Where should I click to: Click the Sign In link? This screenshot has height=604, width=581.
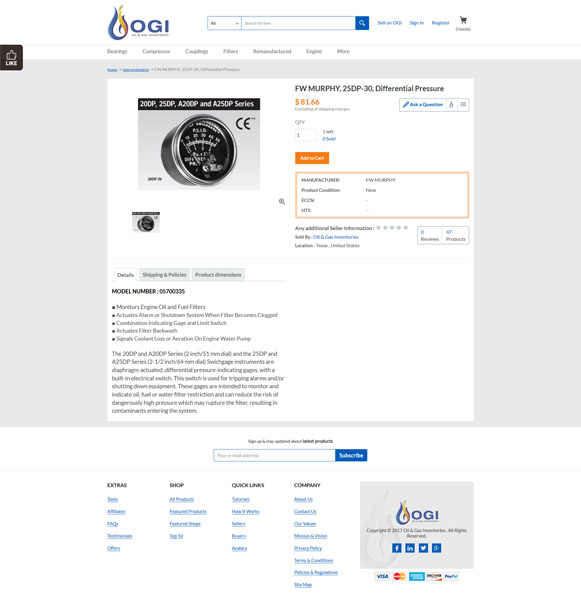click(416, 23)
